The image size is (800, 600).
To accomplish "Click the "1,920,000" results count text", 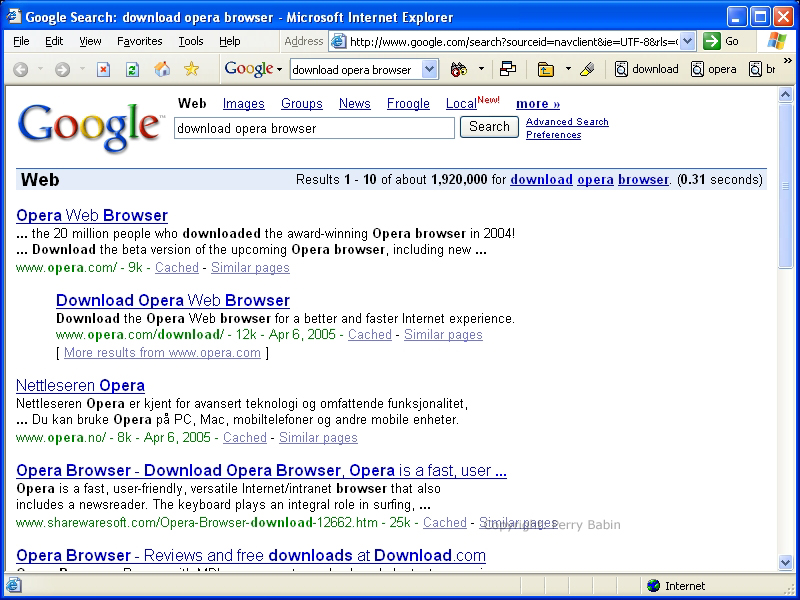I will pos(459,180).
